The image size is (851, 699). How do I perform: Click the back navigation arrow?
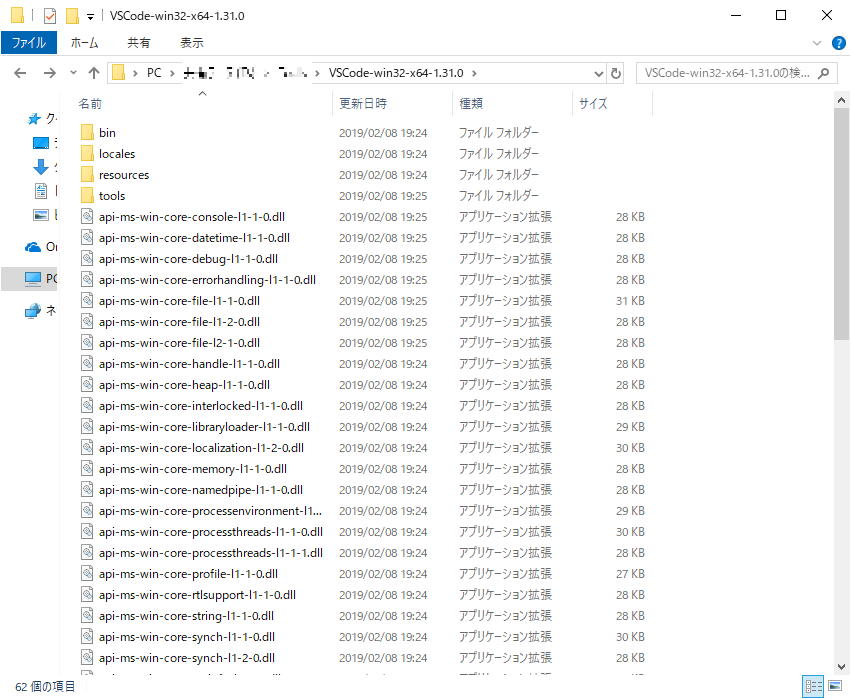click(x=20, y=72)
